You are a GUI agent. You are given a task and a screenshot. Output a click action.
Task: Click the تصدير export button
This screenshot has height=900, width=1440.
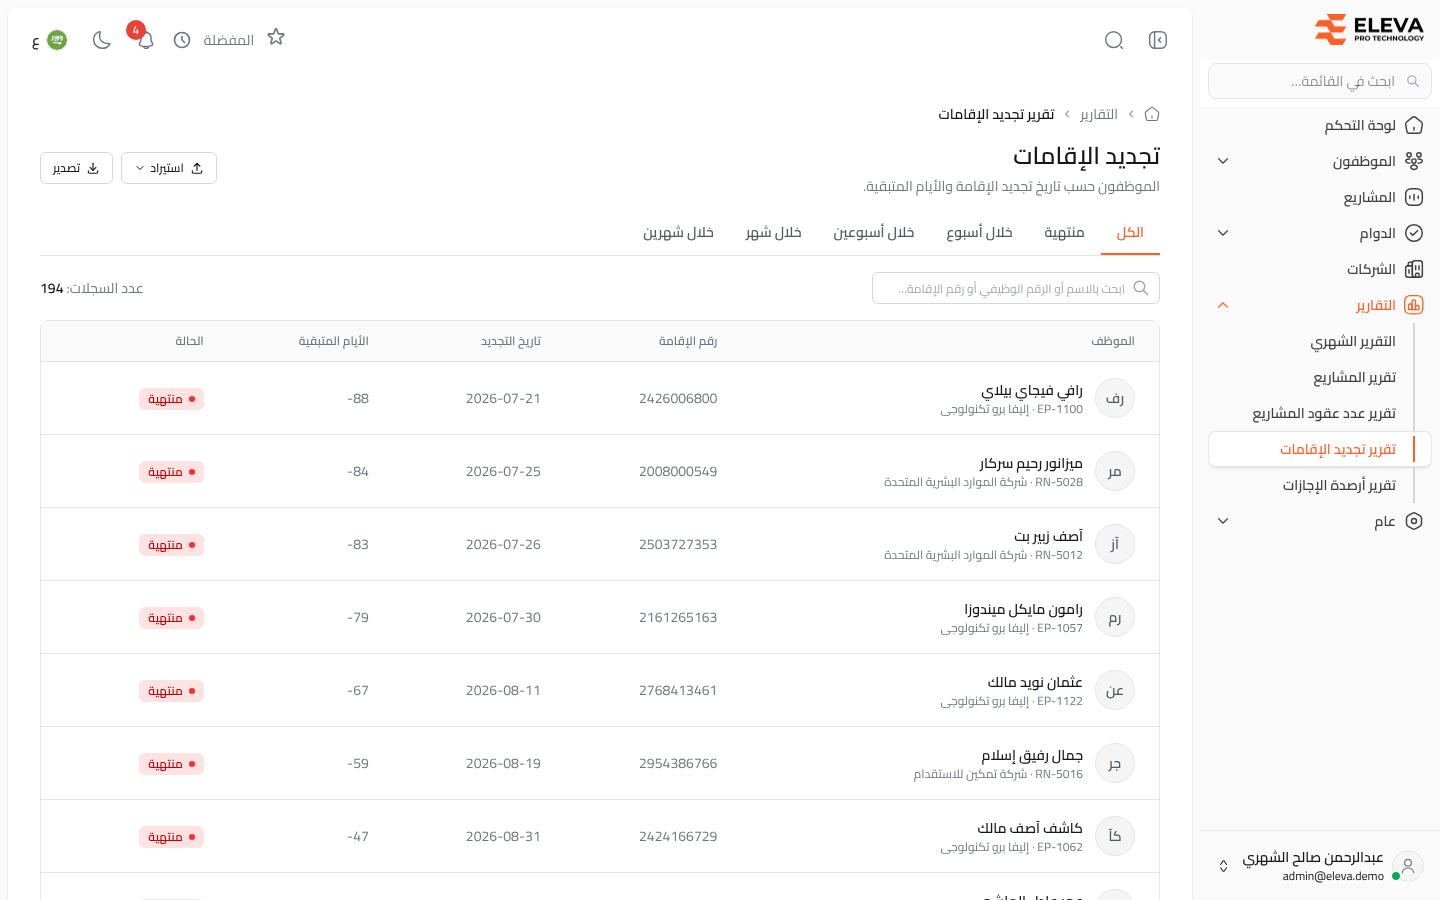76,168
